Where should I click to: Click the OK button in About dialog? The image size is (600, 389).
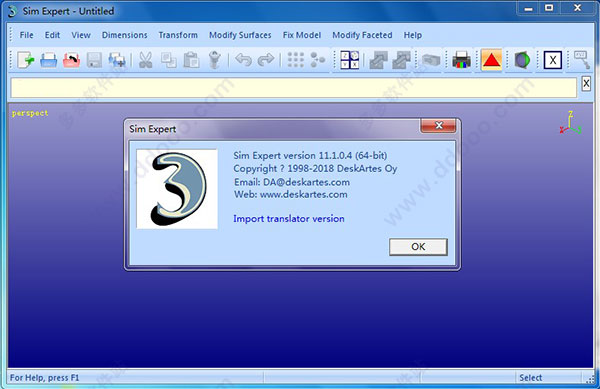(x=418, y=247)
